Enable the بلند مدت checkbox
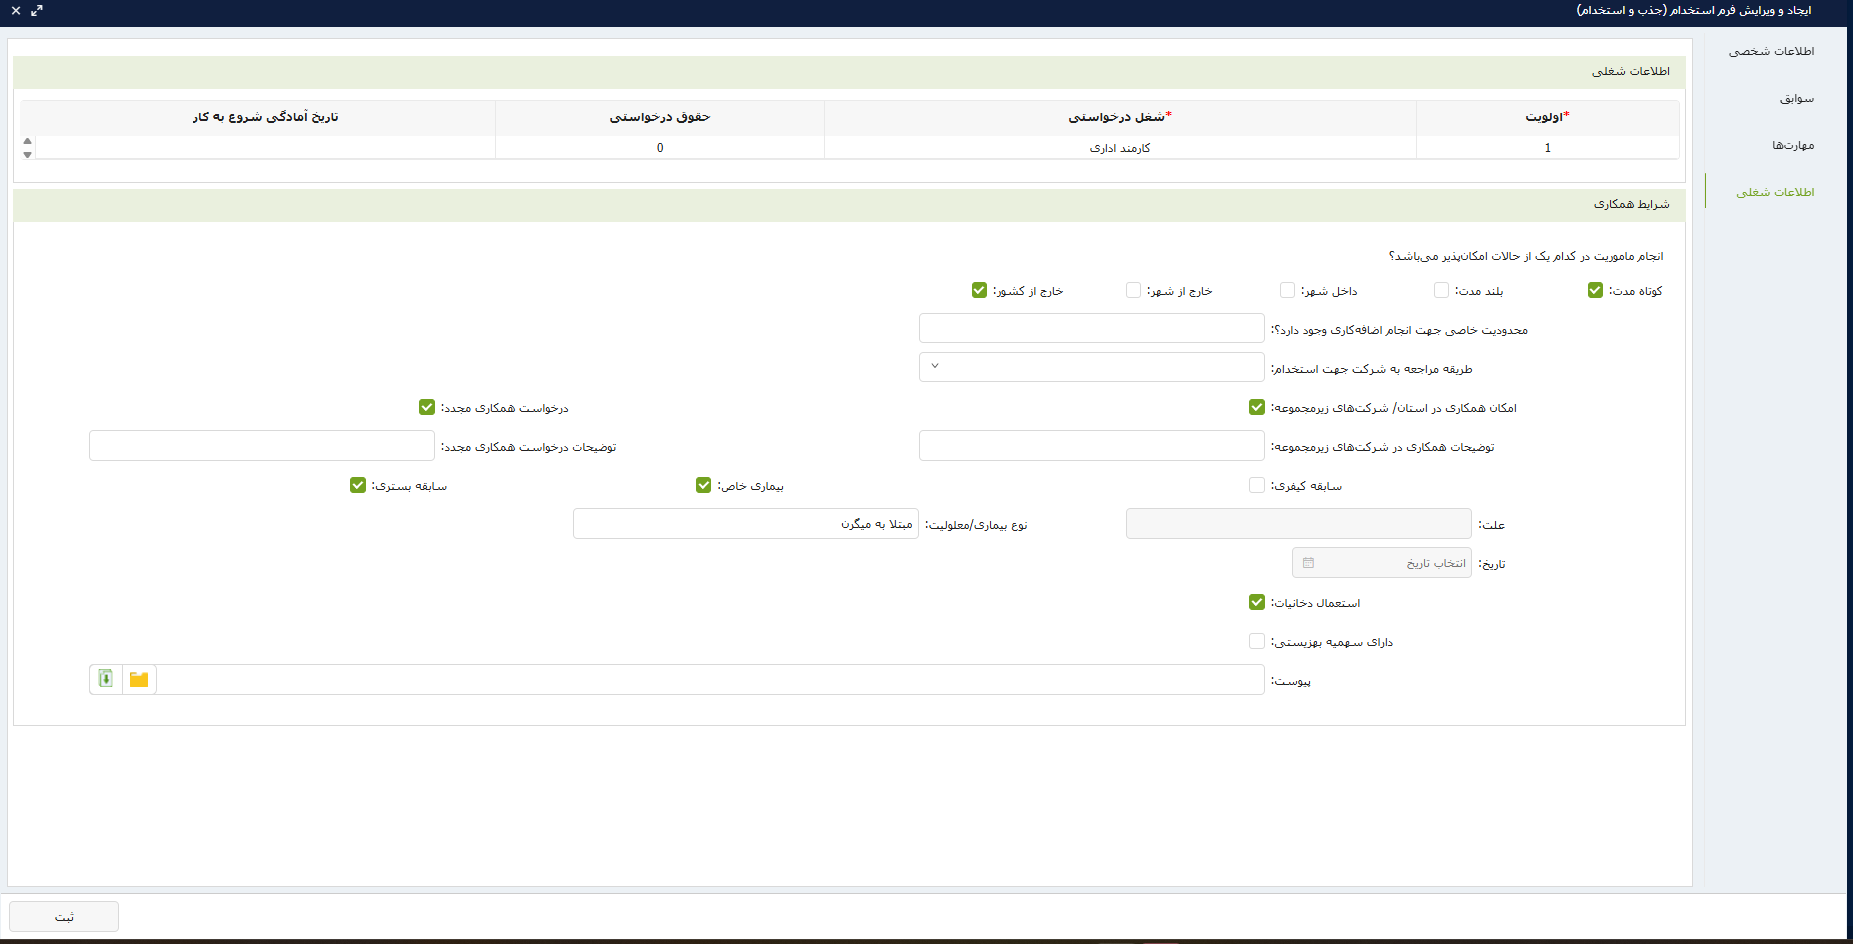The width and height of the screenshot is (1853, 944). point(1441,290)
